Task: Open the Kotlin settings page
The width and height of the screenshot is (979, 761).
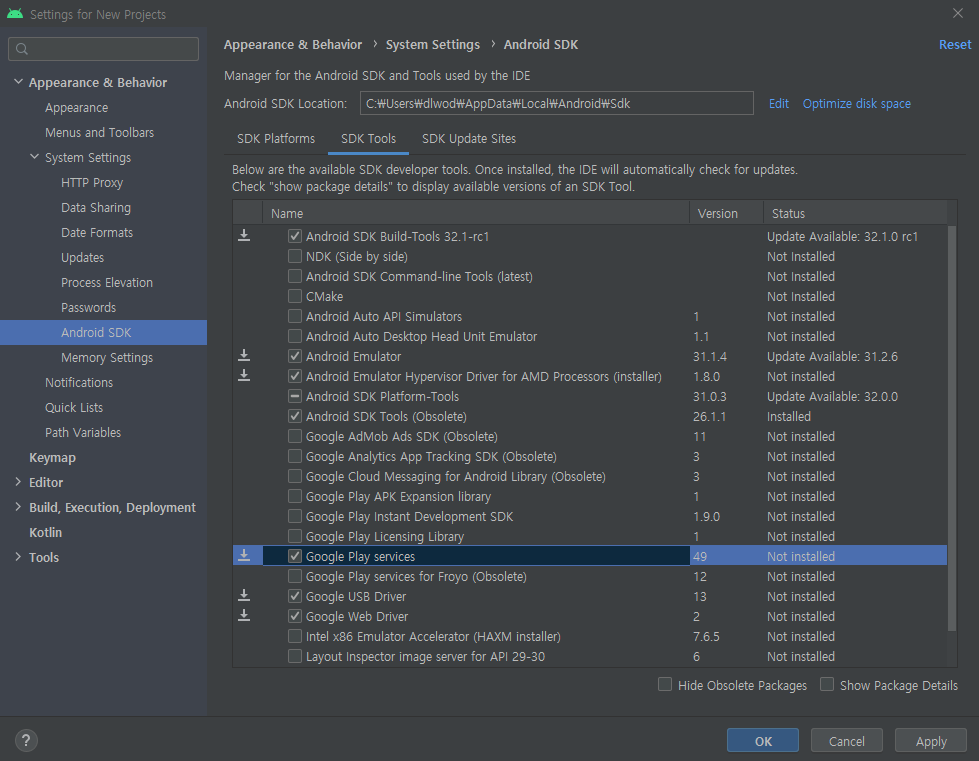Action: click(x=46, y=532)
